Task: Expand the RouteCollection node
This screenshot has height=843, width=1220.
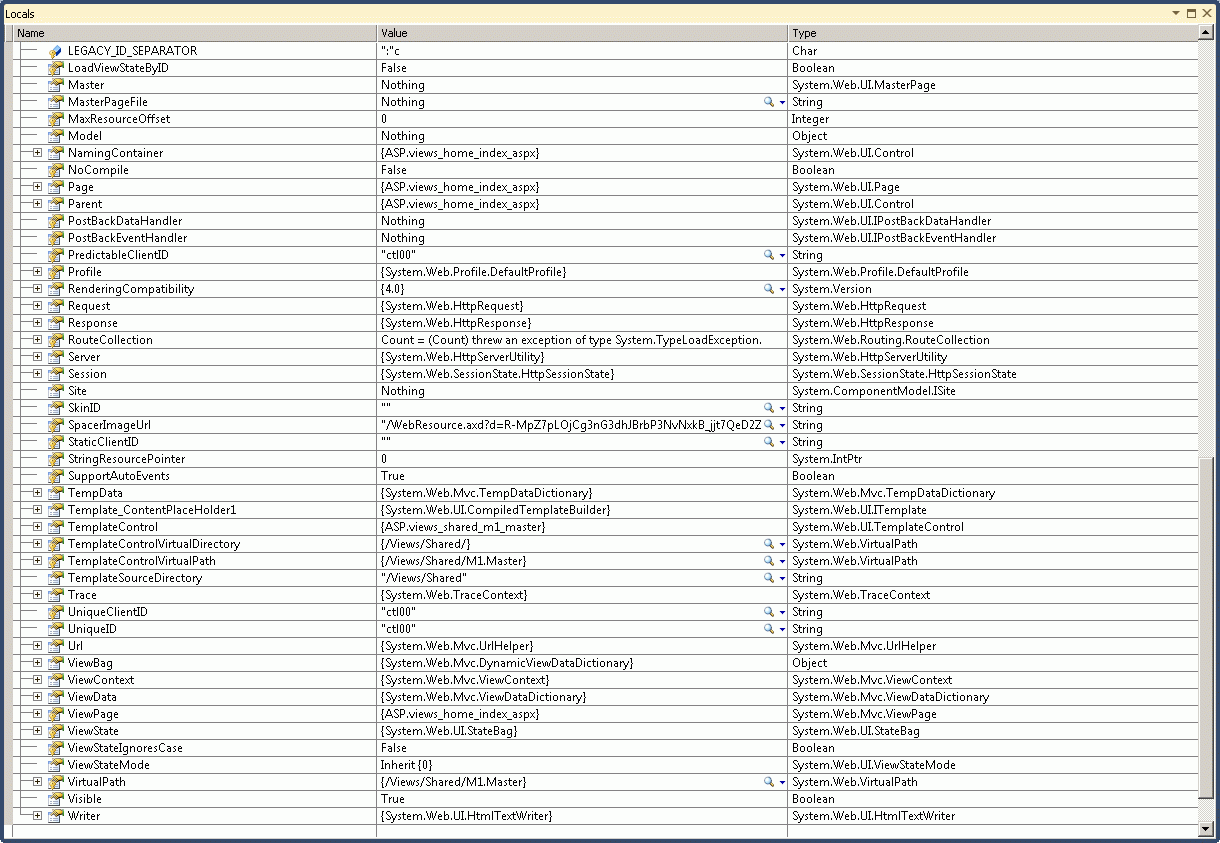Action: tap(37, 340)
